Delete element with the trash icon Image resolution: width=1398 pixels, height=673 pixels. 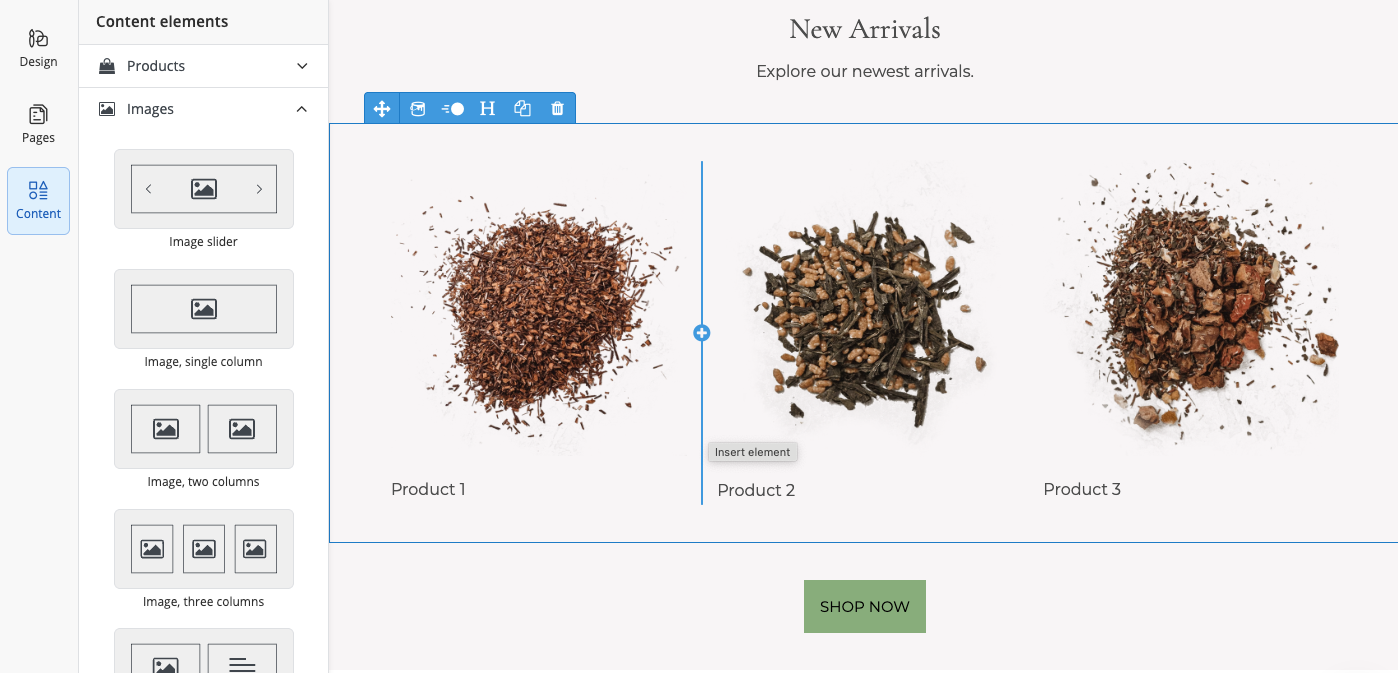pos(558,108)
